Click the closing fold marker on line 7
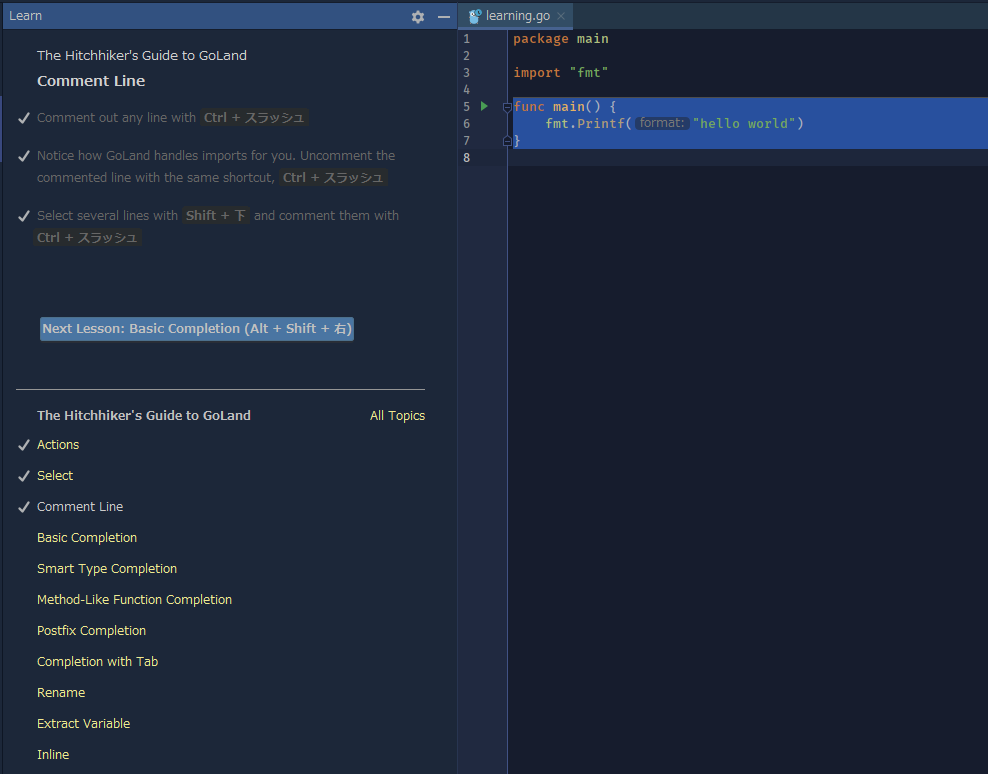 [x=507, y=141]
